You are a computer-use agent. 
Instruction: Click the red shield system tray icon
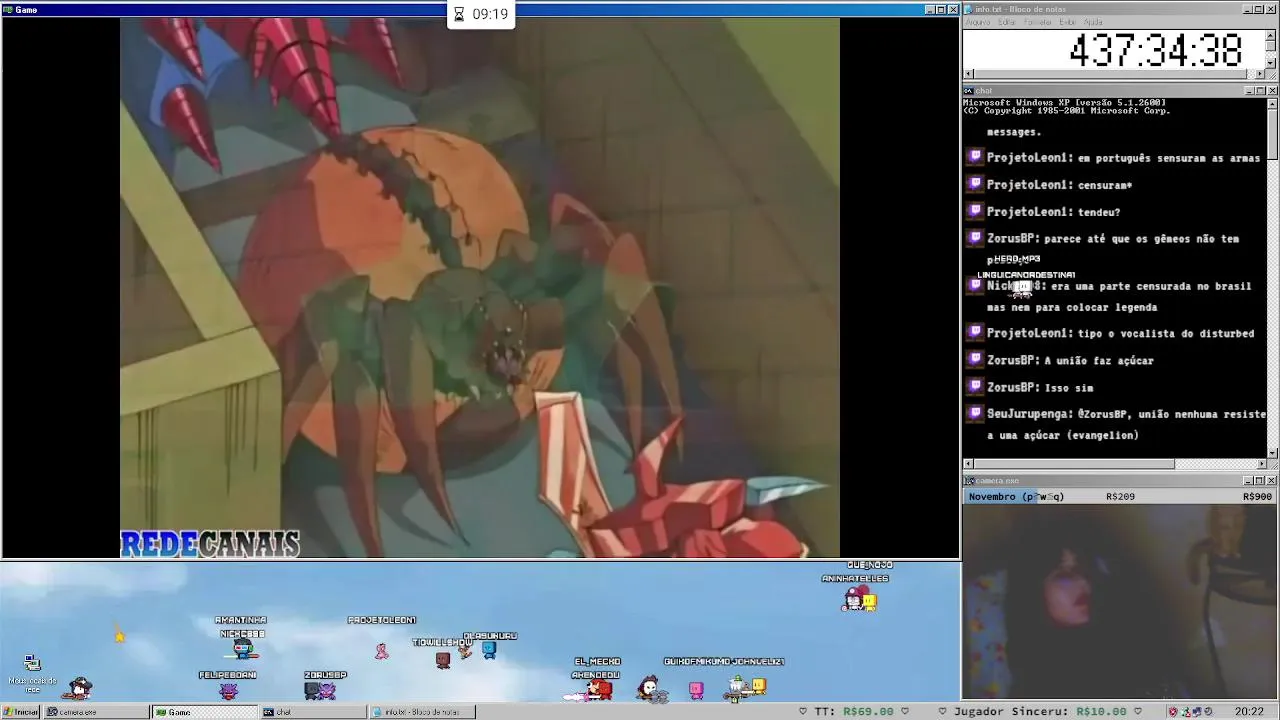click(x=1173, y=712)
